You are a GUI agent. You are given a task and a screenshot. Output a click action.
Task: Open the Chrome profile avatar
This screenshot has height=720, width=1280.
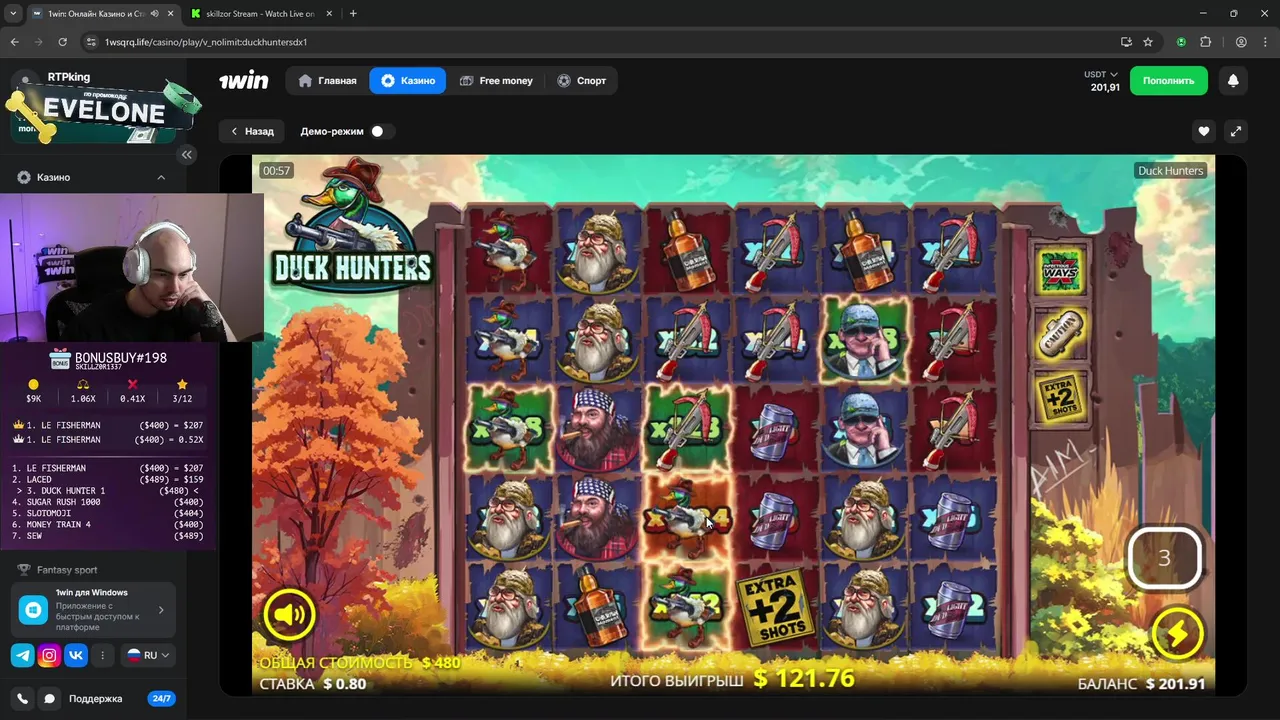coord(1240,42)
